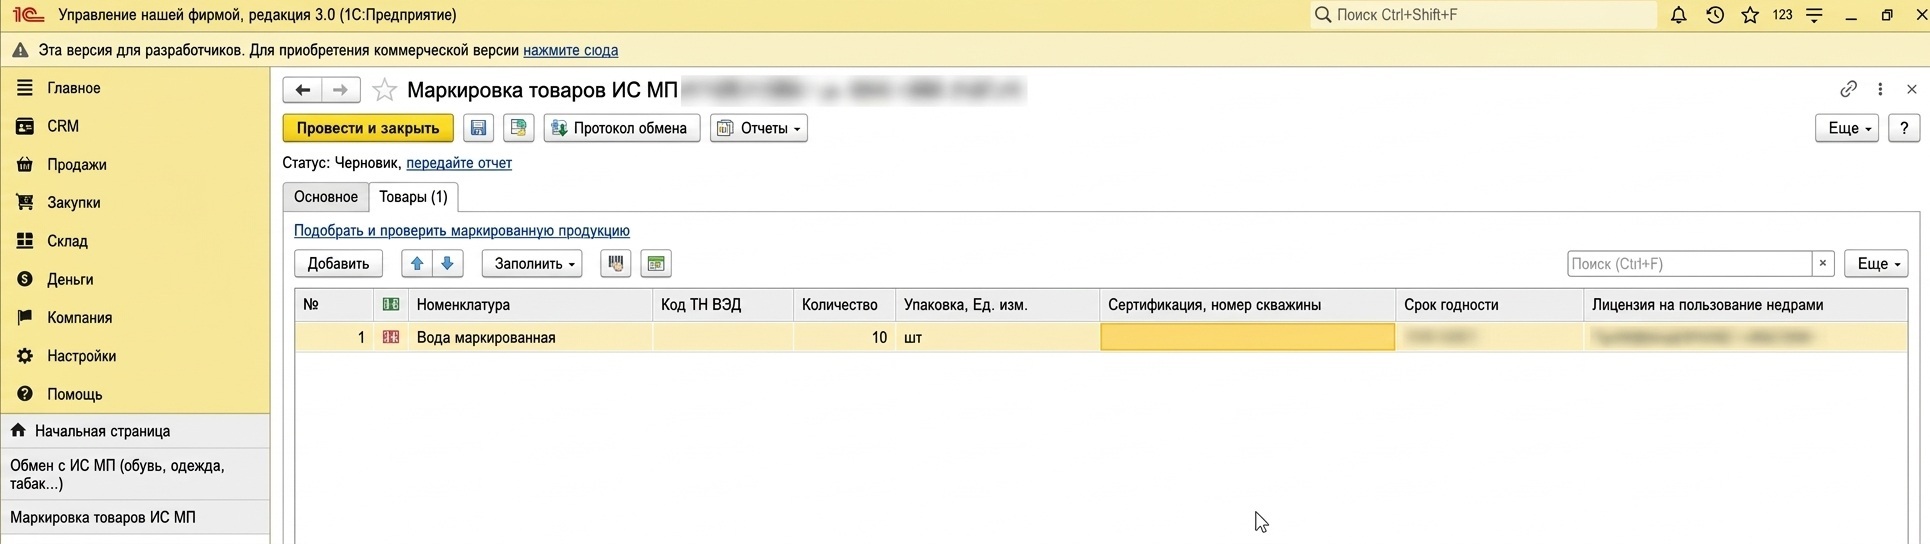Click the Добавить button
1930x544 pixels.
338,264
